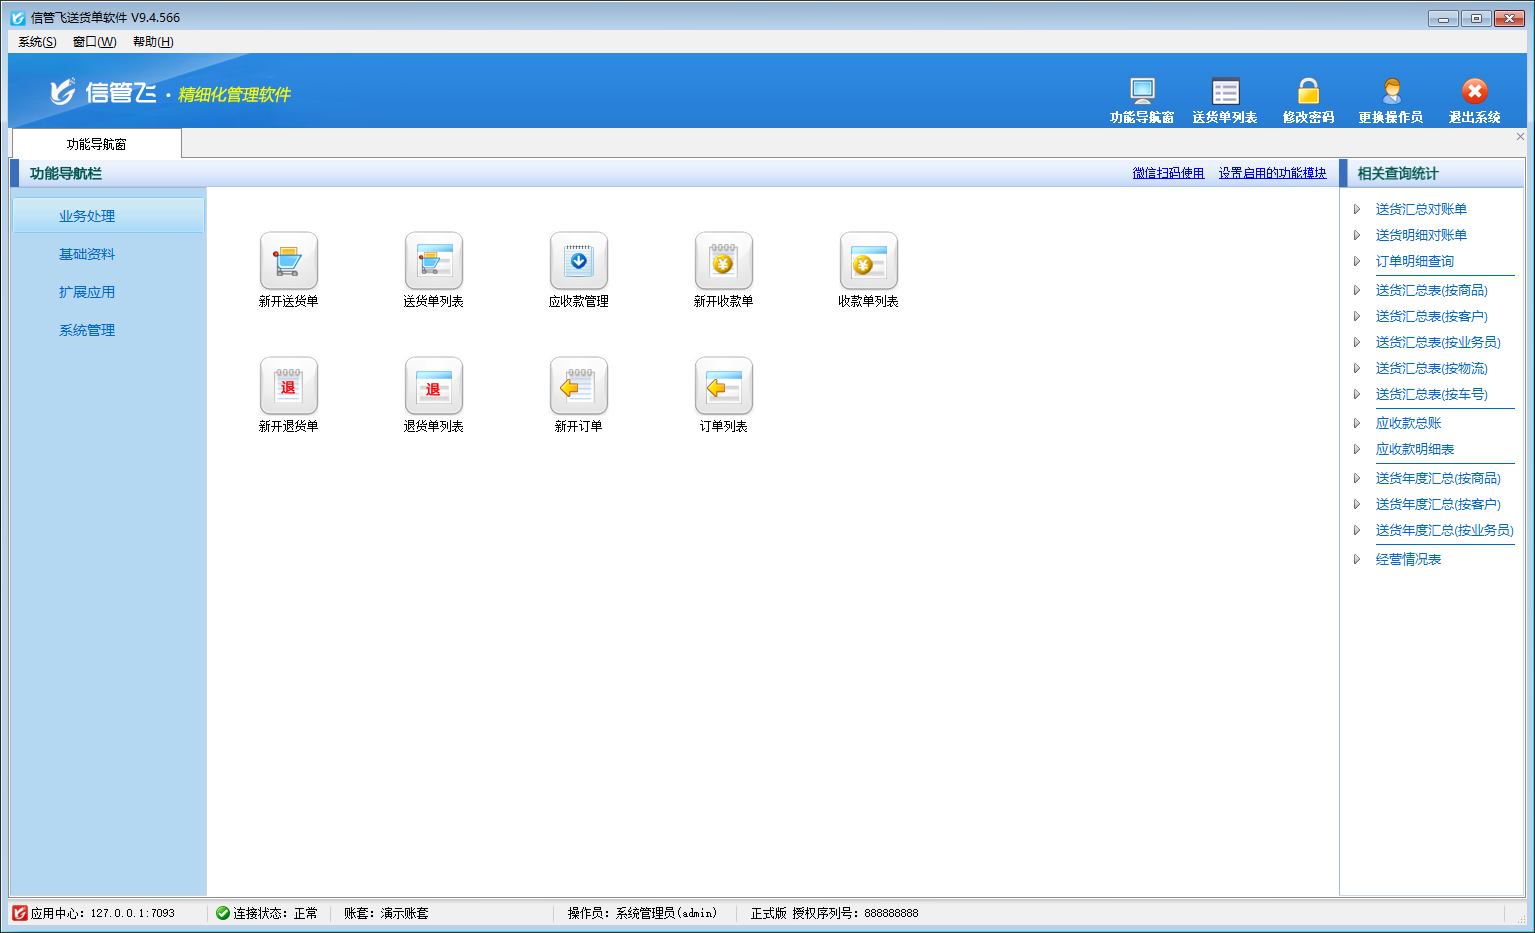1535x933 pixels.
Task: Open the 新开送货单 icon
Action: coord(288,261)
